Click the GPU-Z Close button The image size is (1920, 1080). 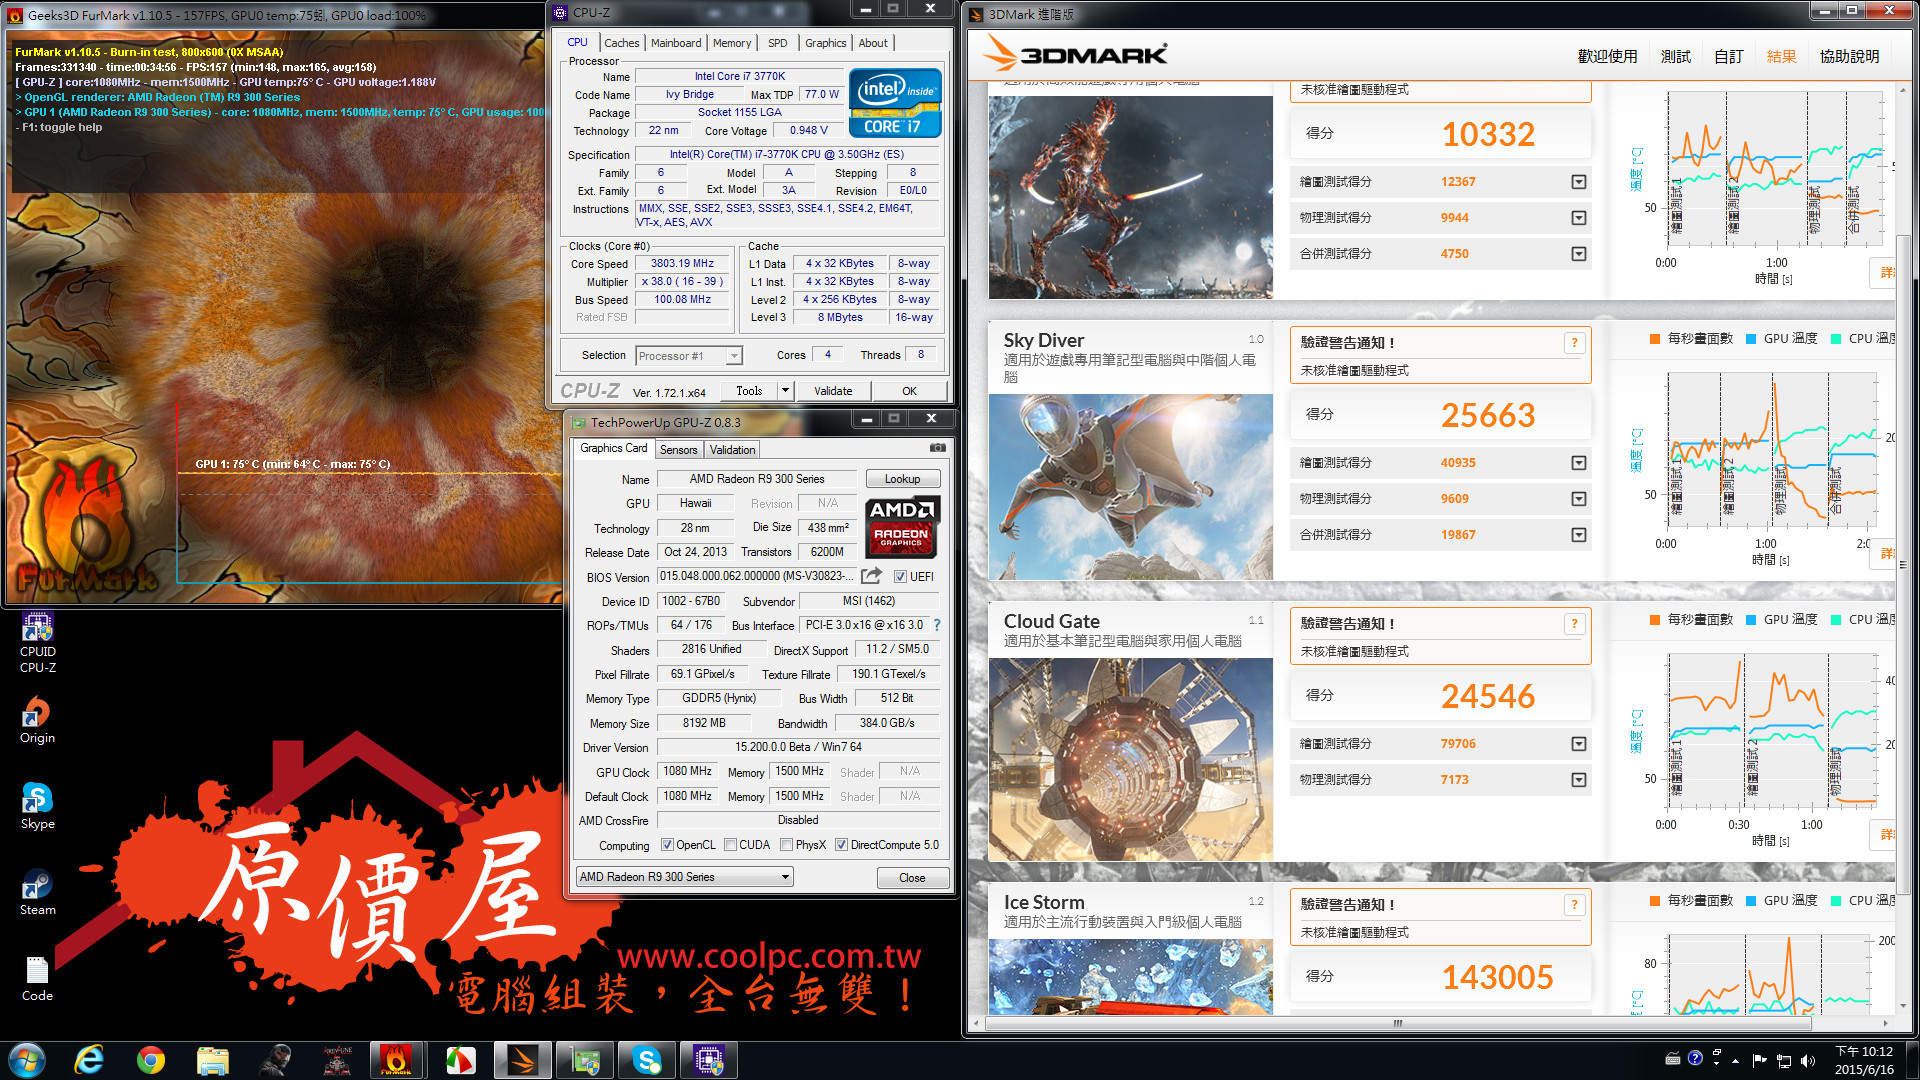tap(912, 878)
